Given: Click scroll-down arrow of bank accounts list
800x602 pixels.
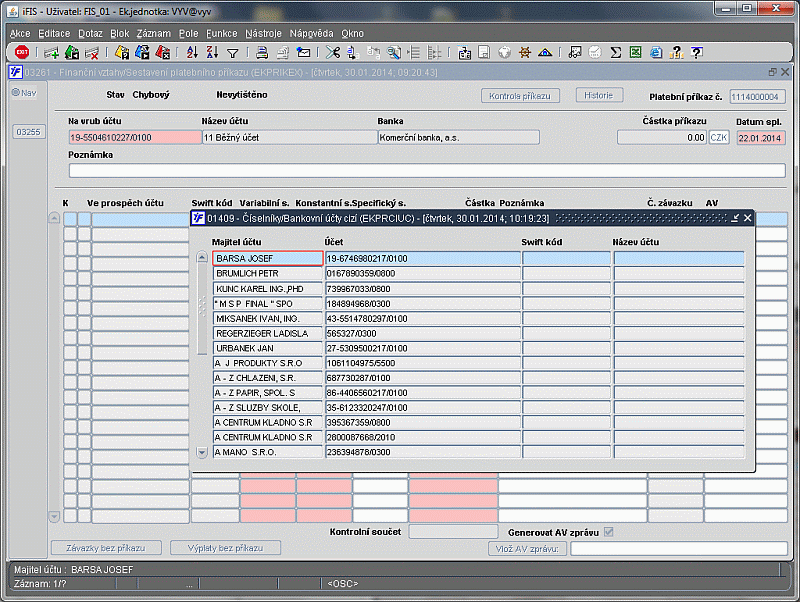Looking at the screenshot, I should coord(202,452).
